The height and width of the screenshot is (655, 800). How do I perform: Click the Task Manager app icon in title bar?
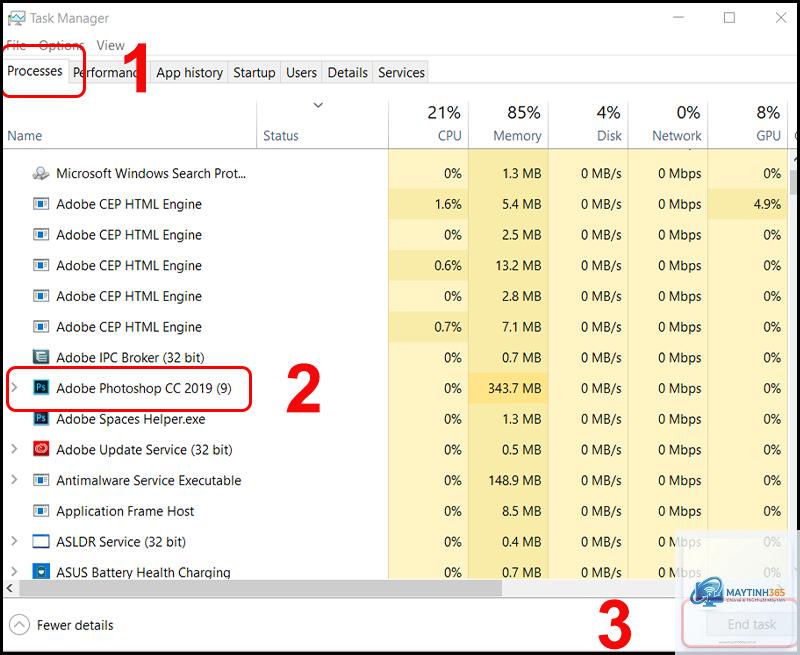[x=16, y=18]
